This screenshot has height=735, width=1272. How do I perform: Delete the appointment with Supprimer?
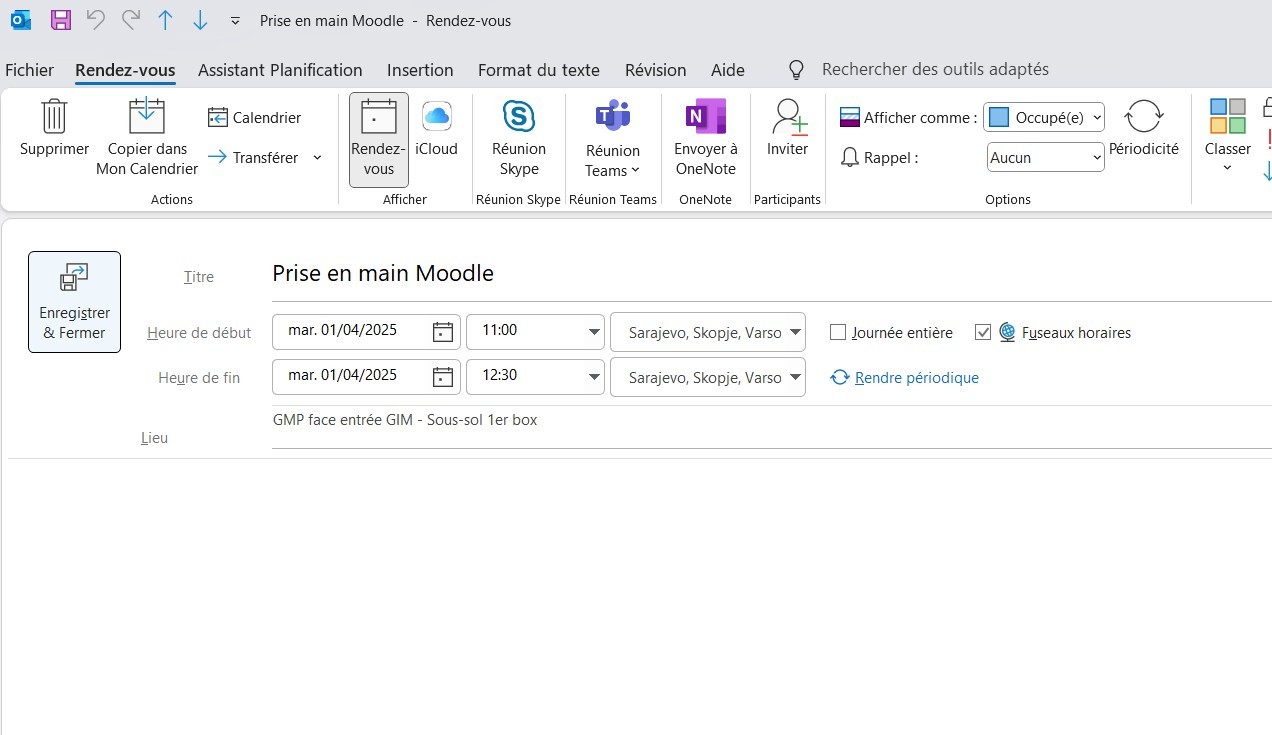click(x=55, y=129)
